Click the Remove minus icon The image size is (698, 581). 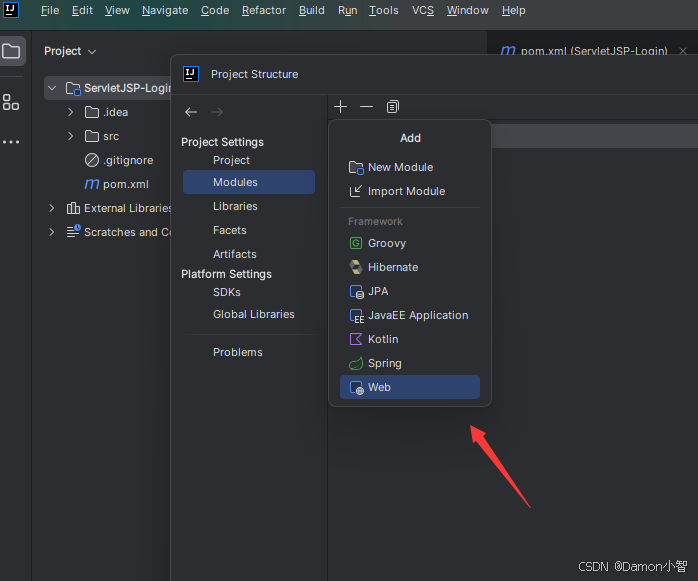[366, 107]
